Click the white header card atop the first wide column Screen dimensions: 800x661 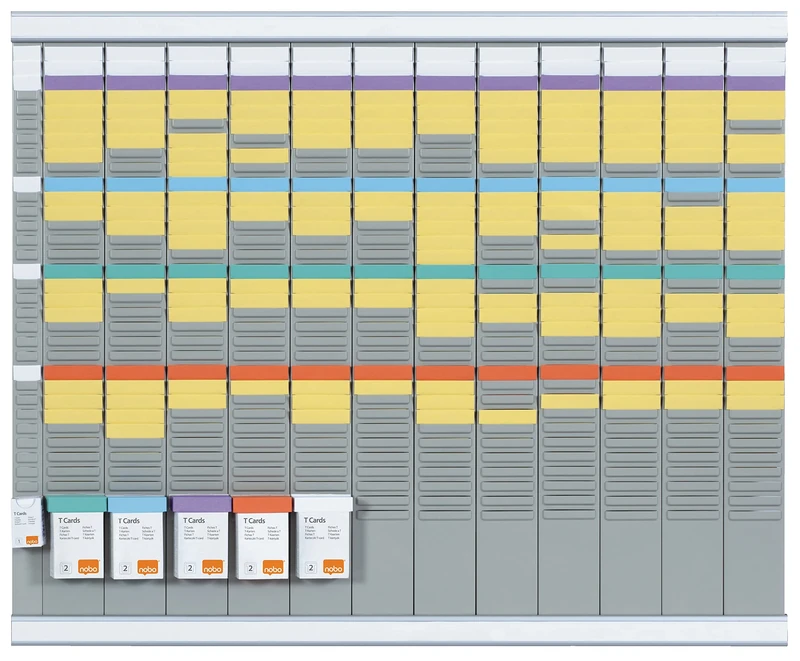click(73, 58)
